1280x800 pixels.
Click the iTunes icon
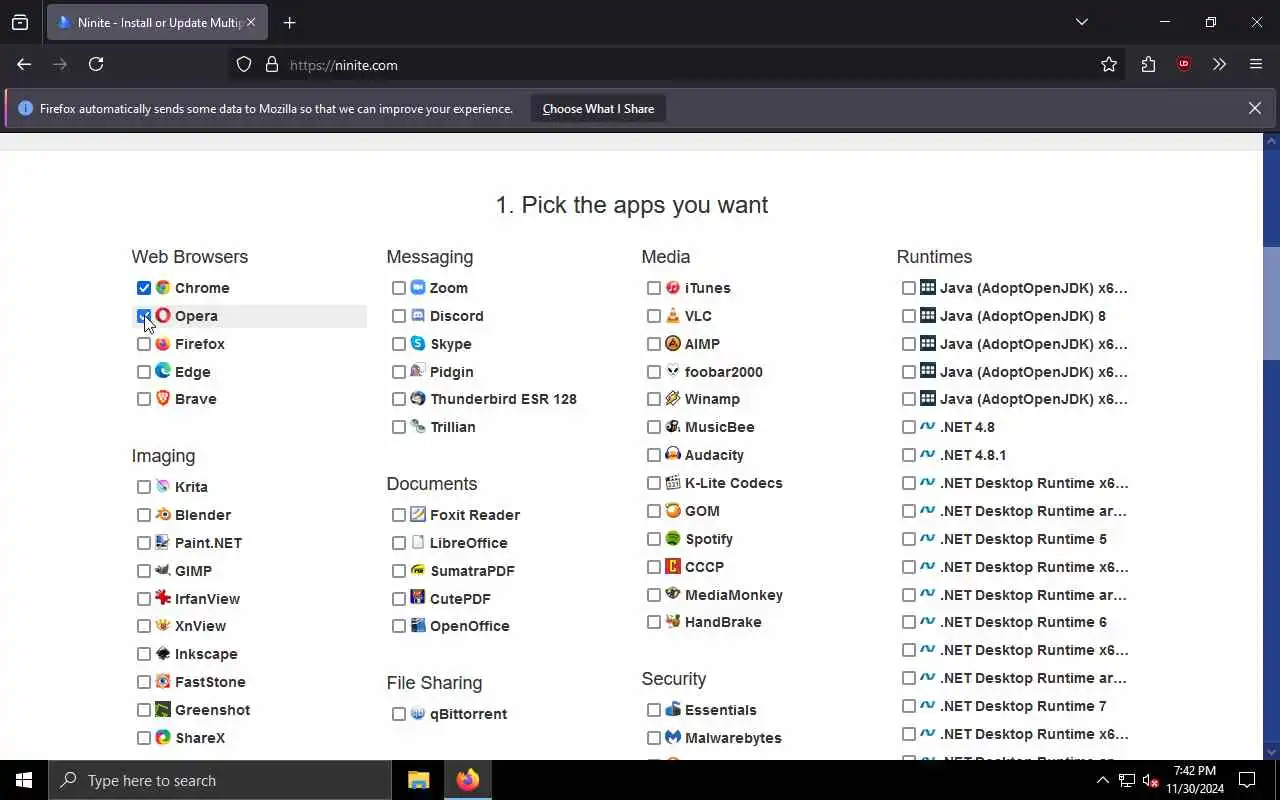point(673,288)
